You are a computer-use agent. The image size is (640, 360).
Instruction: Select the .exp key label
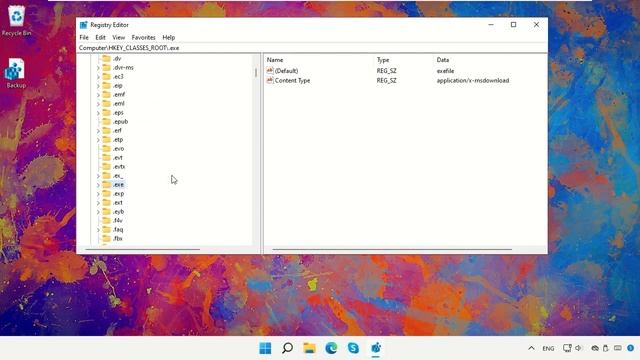pyautogui.click(x=118, y=193)
